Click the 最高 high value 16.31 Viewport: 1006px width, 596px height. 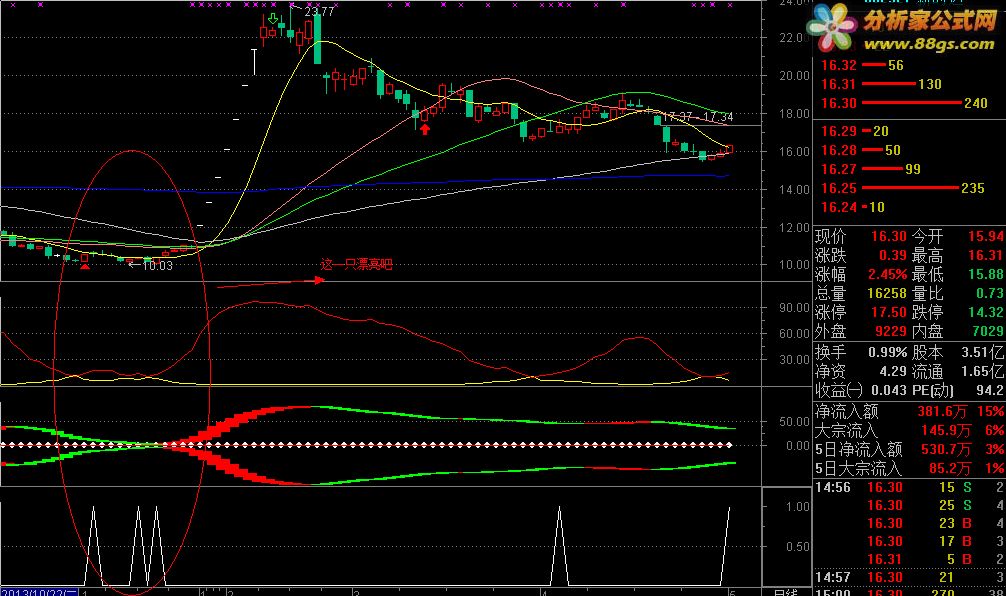click(x=986, y=255)
